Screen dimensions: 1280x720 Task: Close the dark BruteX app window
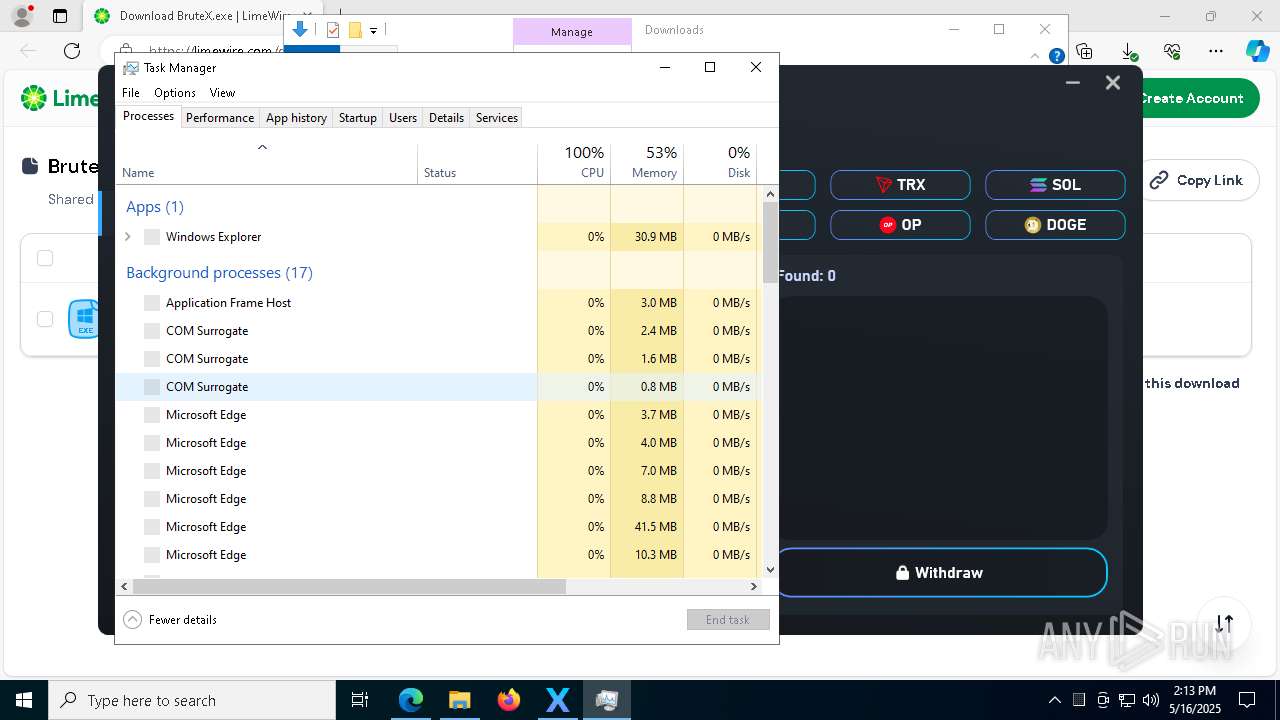[1113, 83]
